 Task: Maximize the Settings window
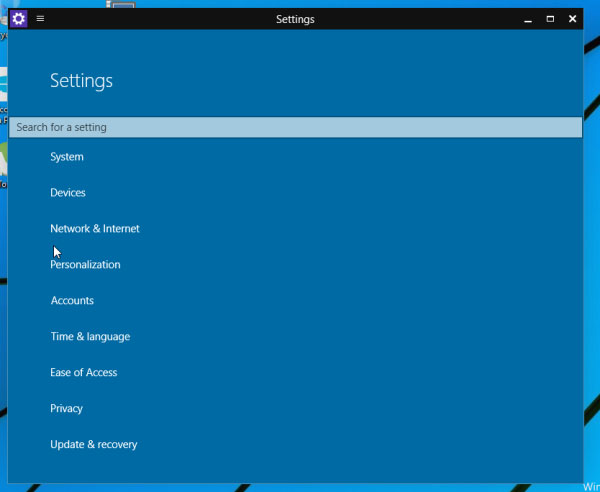pos(550,18)
